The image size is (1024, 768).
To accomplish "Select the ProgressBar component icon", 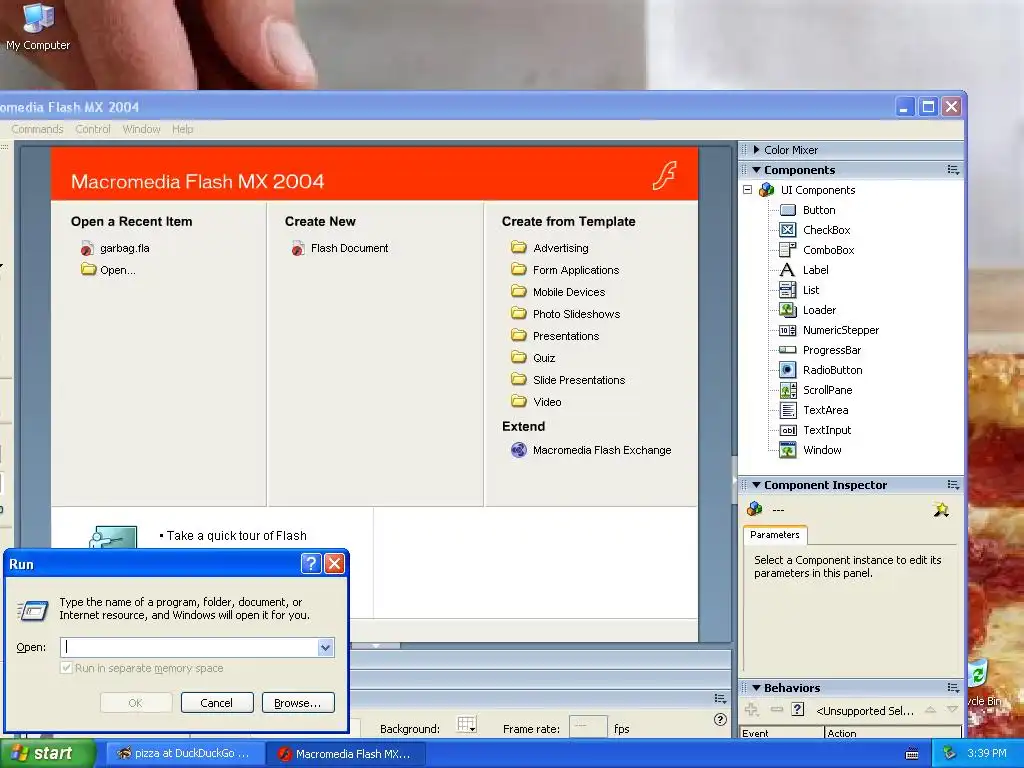I will [788, 350].
